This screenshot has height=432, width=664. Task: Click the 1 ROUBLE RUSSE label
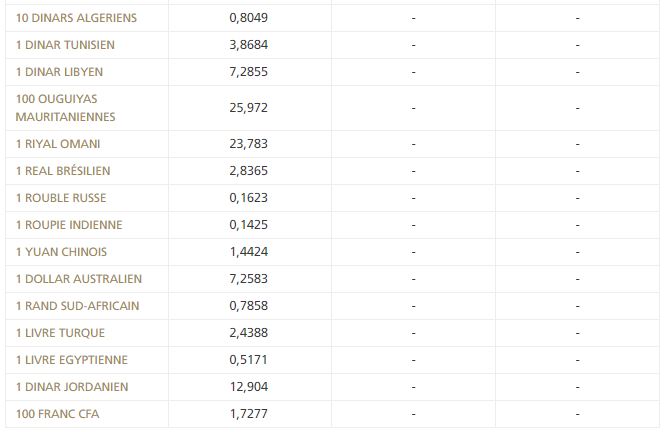[61, 198]
